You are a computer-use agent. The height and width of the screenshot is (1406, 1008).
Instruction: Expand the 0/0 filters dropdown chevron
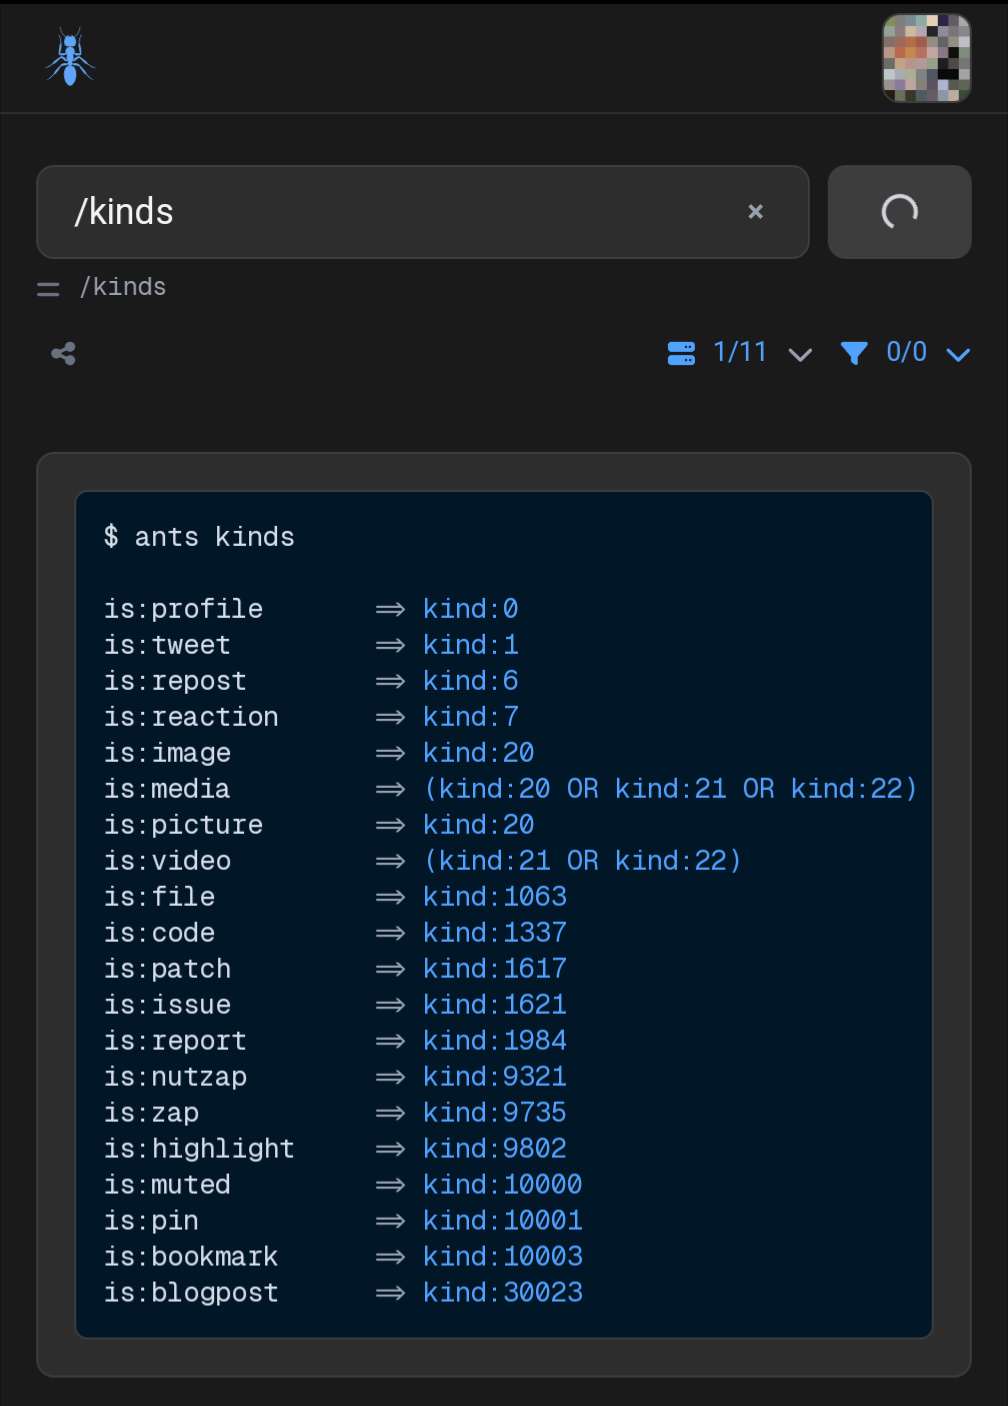(x=957, y=354)
